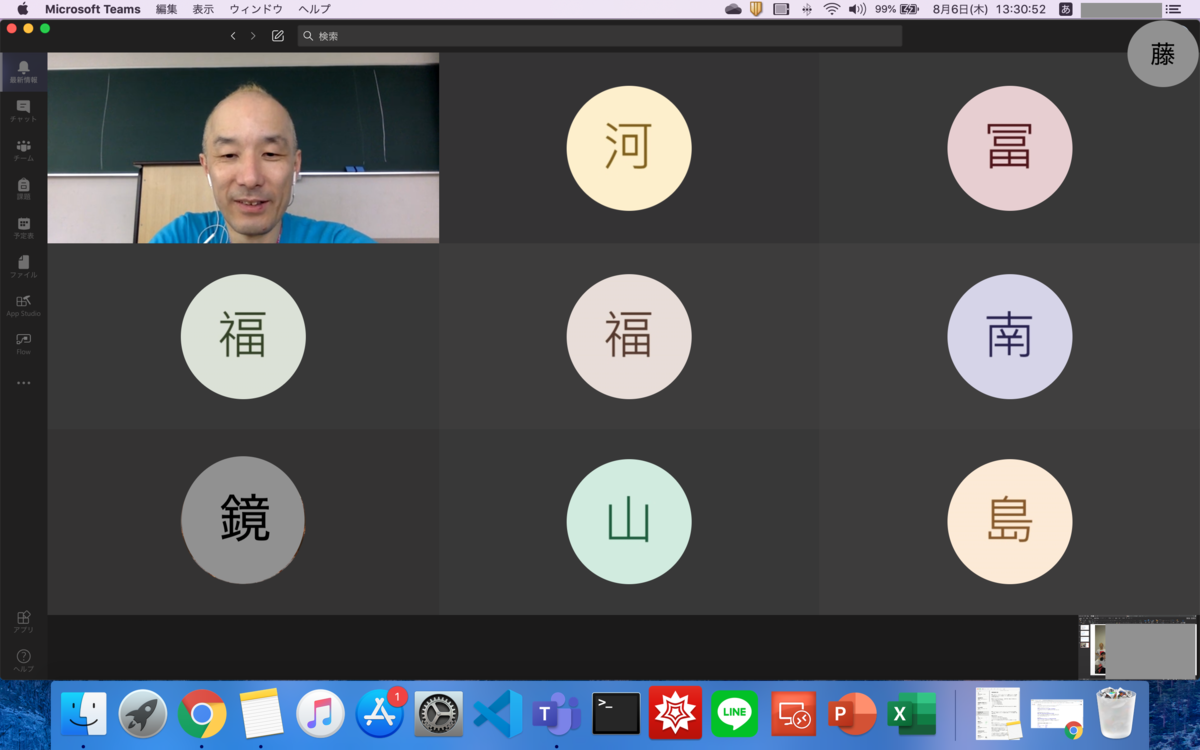Open the 予定表 calendar
The height and width of the screenshot is (750, 1200).
(x=23, y=228)
